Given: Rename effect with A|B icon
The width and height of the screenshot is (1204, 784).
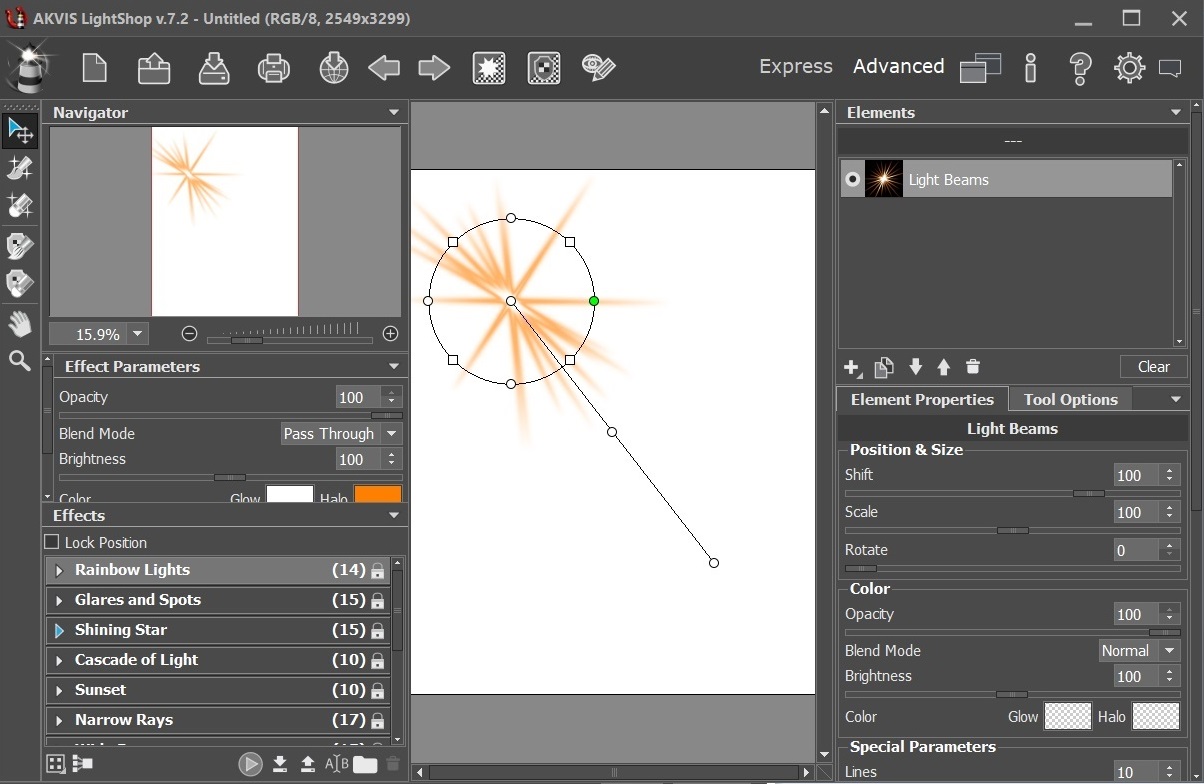Looking at the screenshot, I should pyautogui.click(x=337, y=765).
